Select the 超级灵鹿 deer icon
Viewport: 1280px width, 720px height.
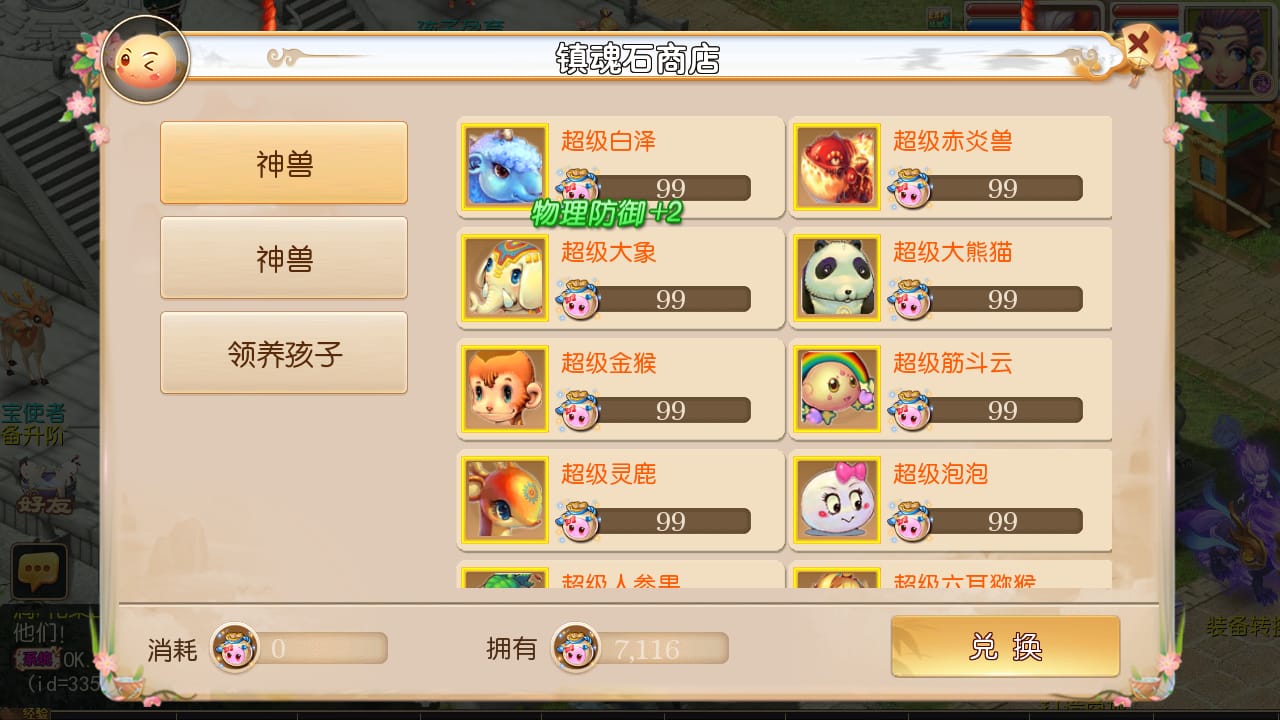pos(505,500)
